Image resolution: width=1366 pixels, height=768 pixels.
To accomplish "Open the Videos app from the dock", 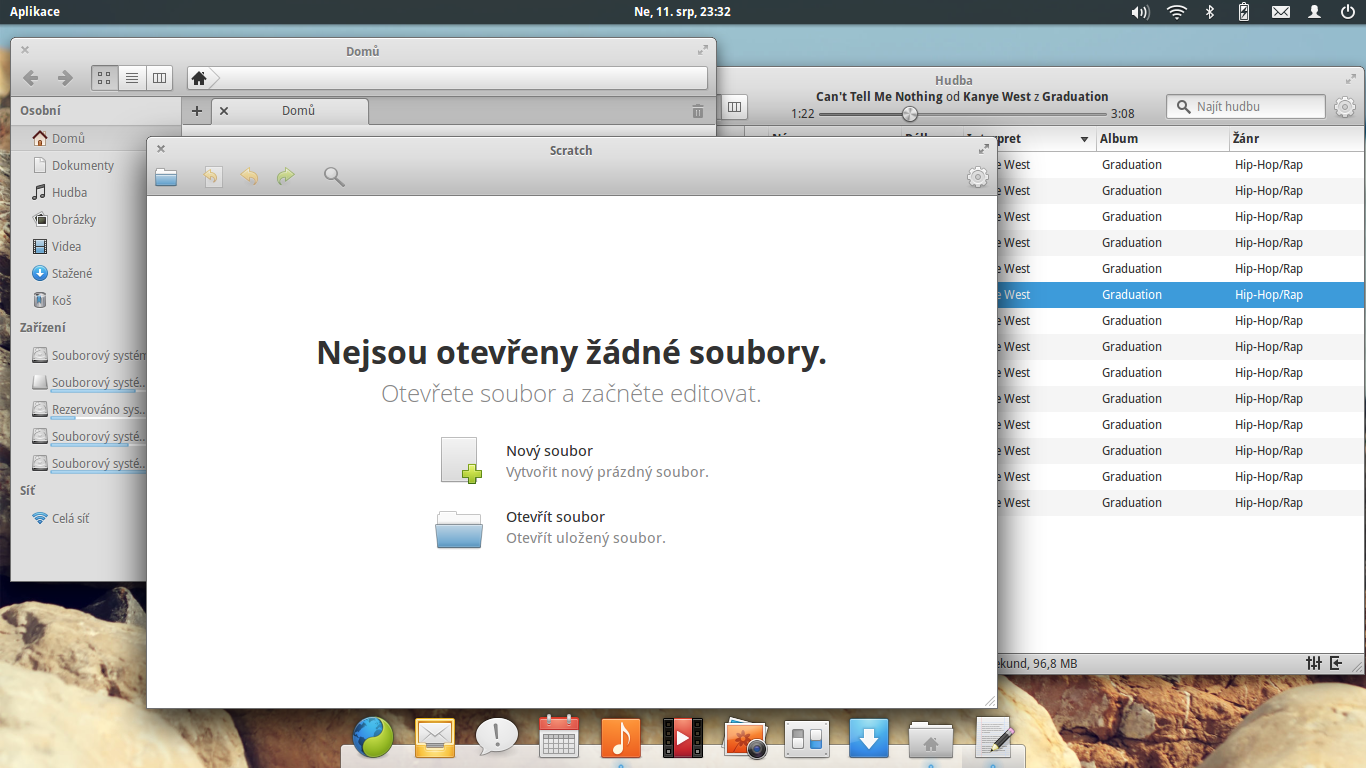I will click(683, 738).
